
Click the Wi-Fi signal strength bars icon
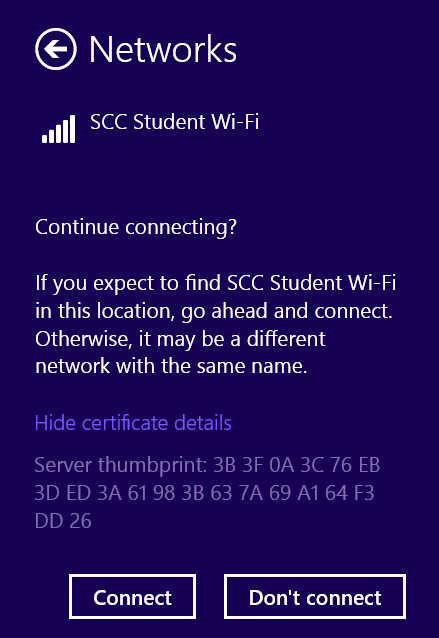(59, 129)
